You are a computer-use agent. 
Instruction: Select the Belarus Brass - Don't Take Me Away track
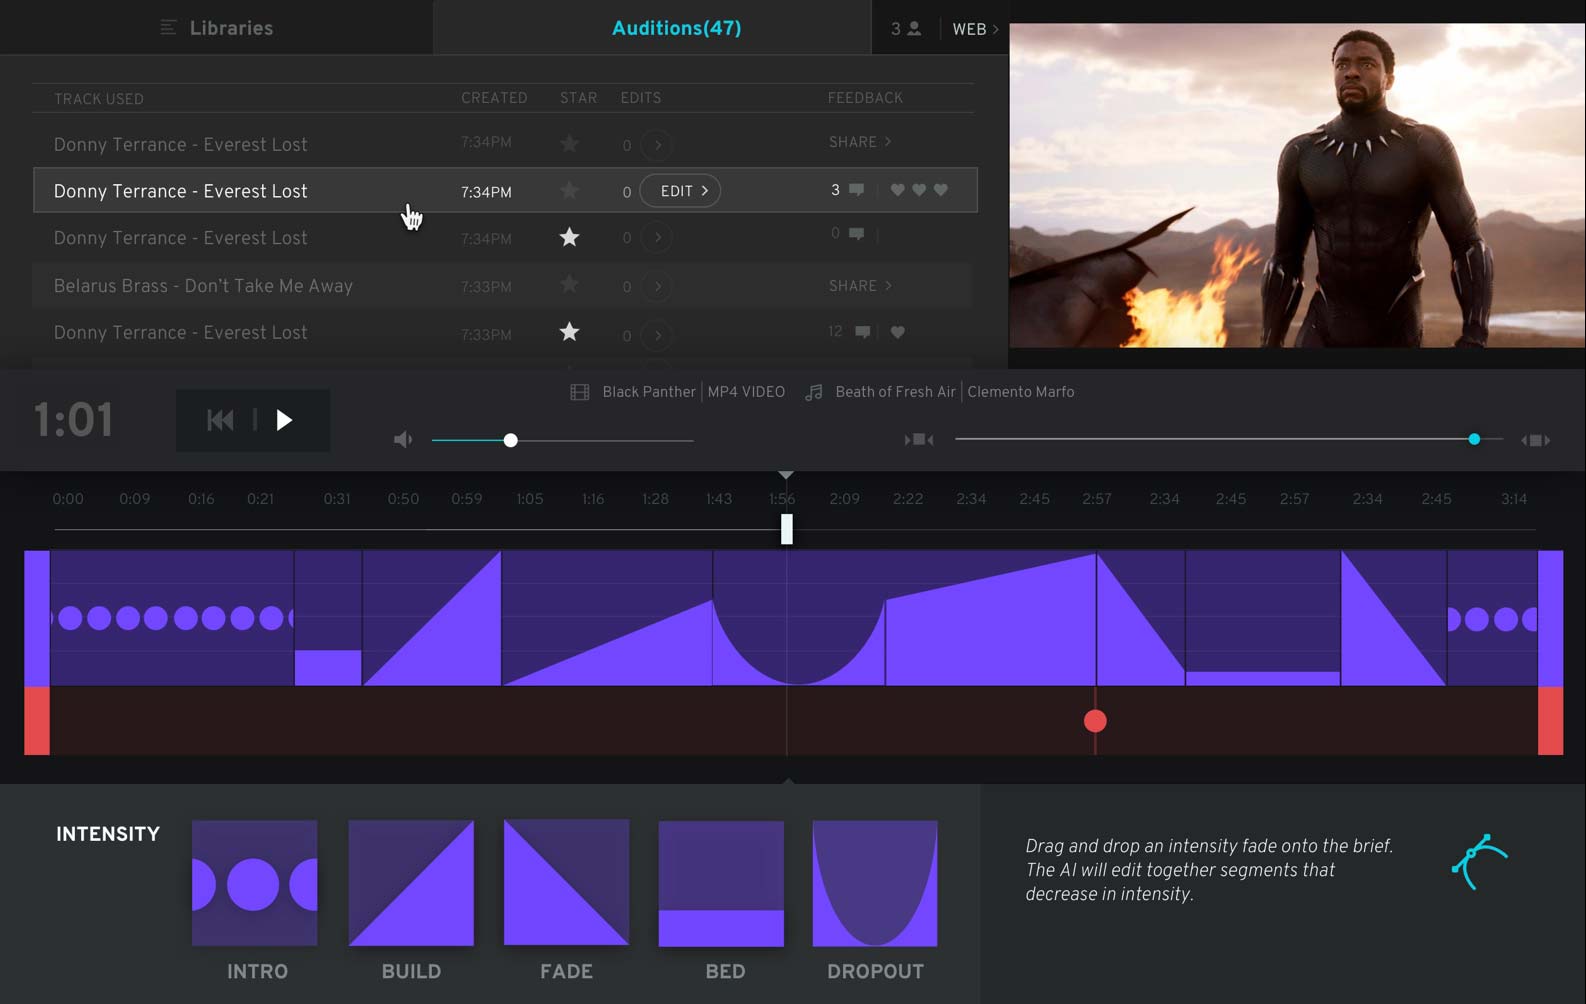203,286
